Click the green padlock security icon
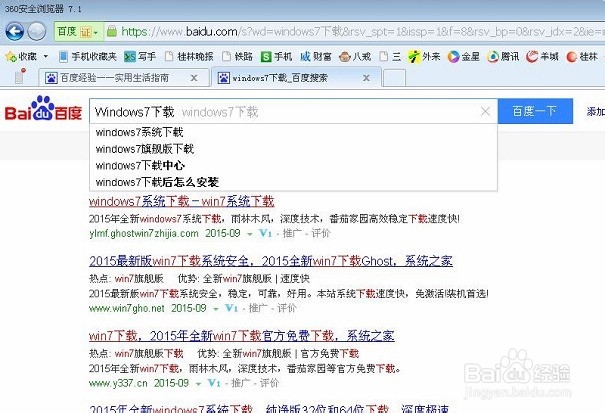This screenshot has width=605, height=413. 112,31
